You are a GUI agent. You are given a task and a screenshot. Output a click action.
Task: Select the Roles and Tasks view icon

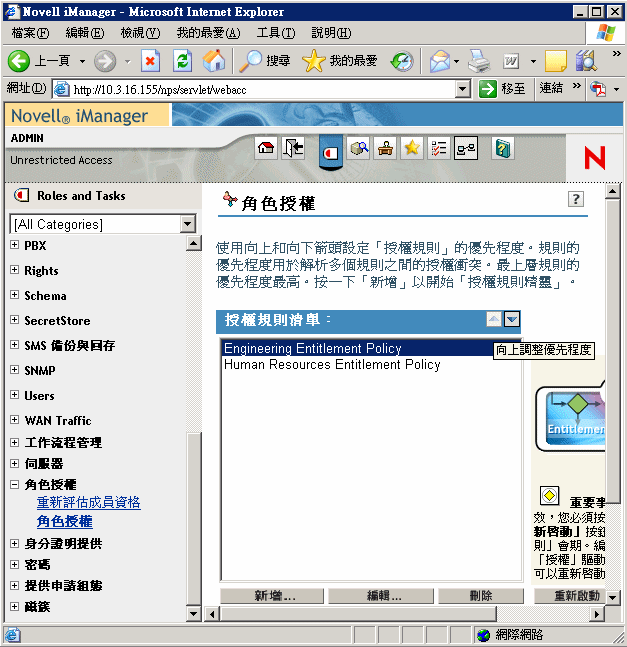pos(331,153)
